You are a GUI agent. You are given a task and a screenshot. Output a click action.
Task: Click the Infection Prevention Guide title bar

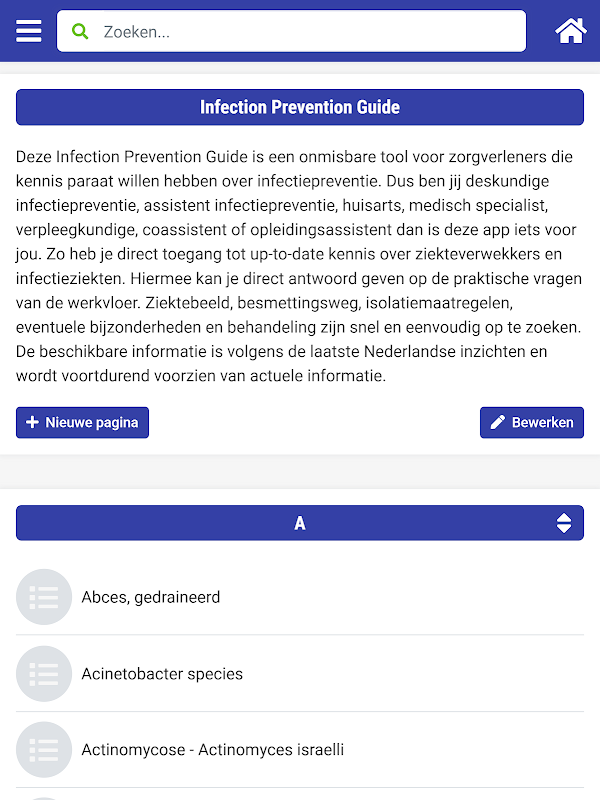[300, 107]
